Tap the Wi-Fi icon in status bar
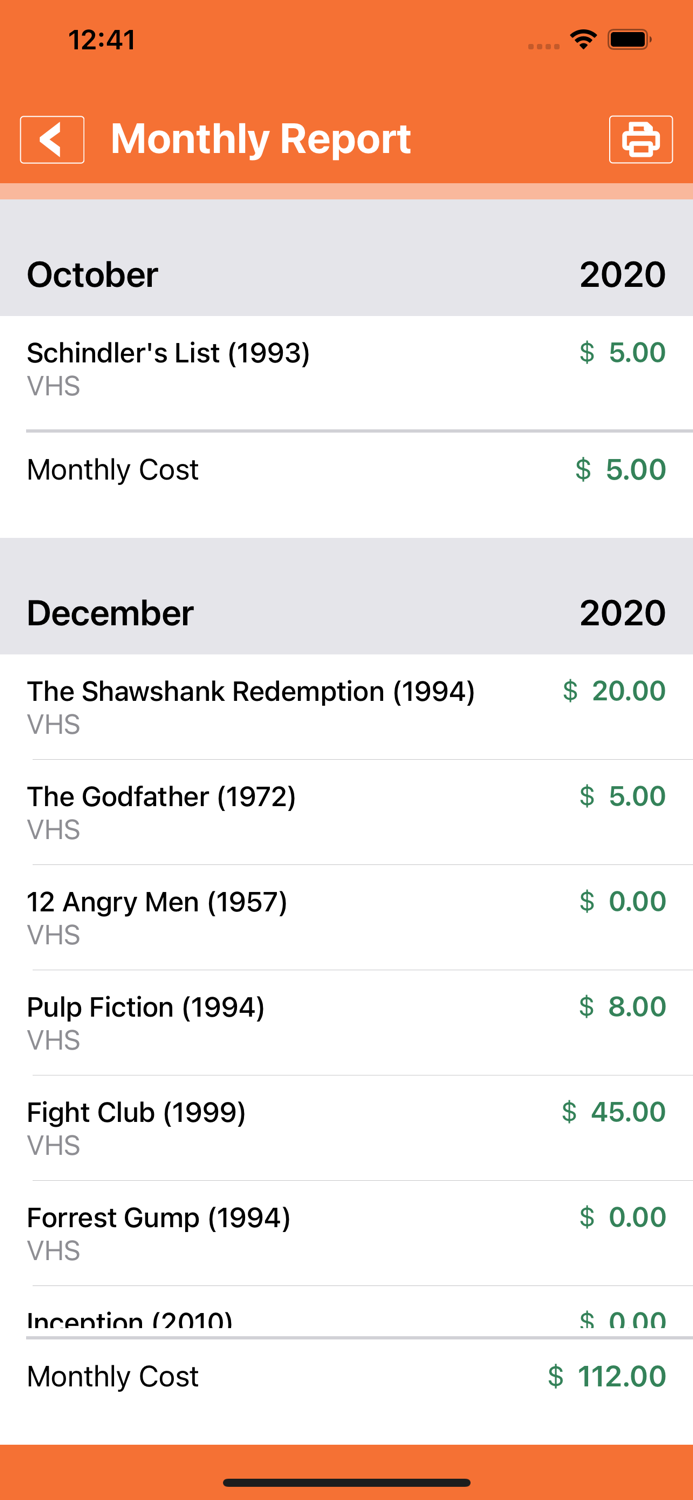The width and height of the screenshot is (693, 1500). (583, 40)
